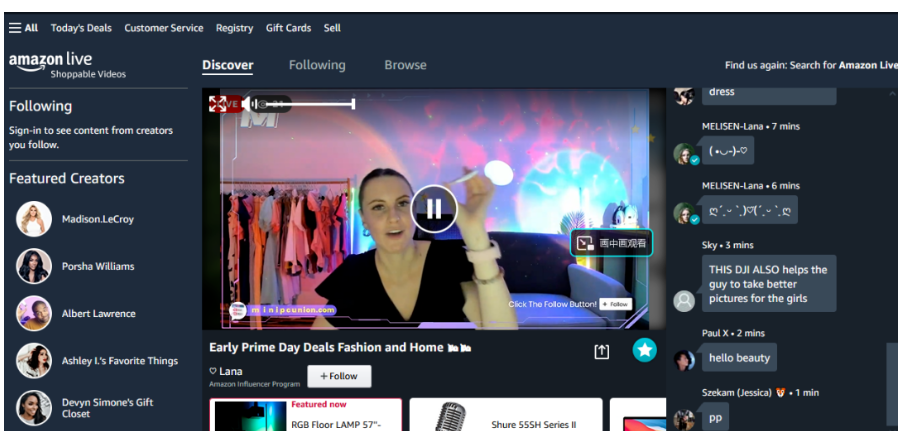Switch to the Browse tab
Screen dimensions: 909x431
click(x=405, y=66)
